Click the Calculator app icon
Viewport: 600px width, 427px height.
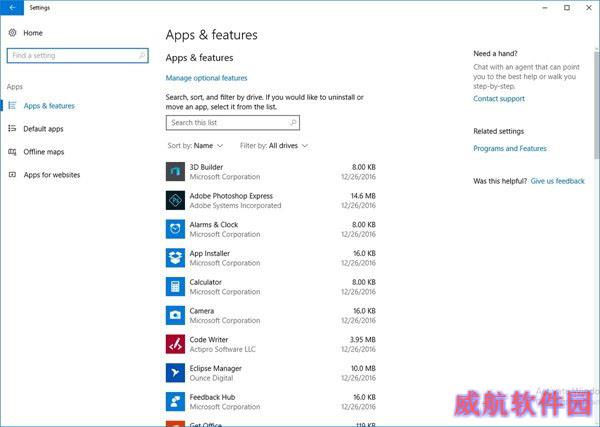coord(175,286)
